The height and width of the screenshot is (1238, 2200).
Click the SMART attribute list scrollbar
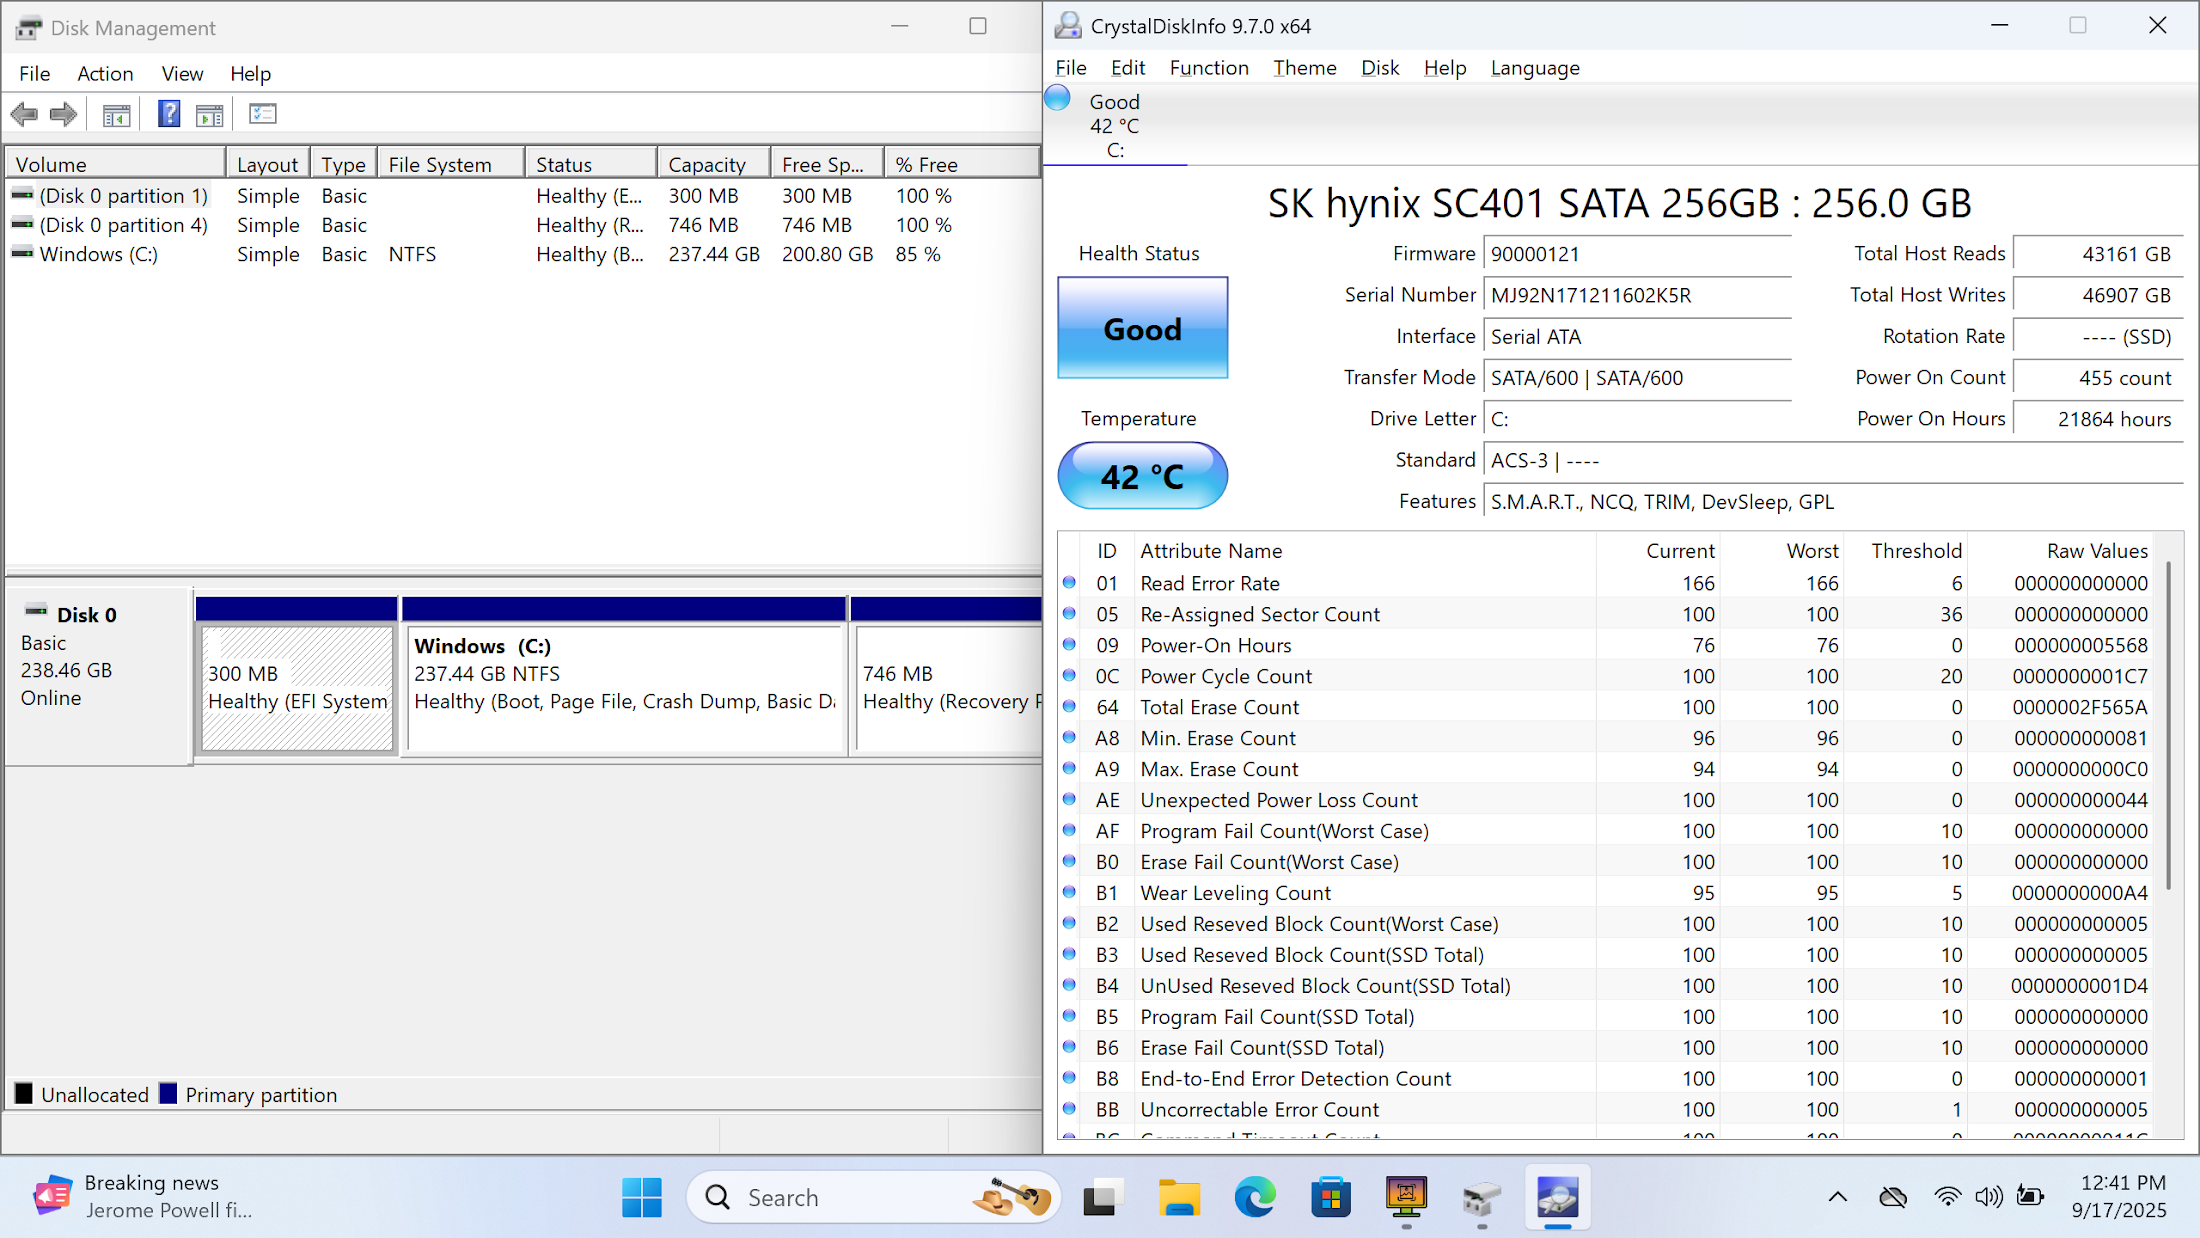[x=2168, y=725]
